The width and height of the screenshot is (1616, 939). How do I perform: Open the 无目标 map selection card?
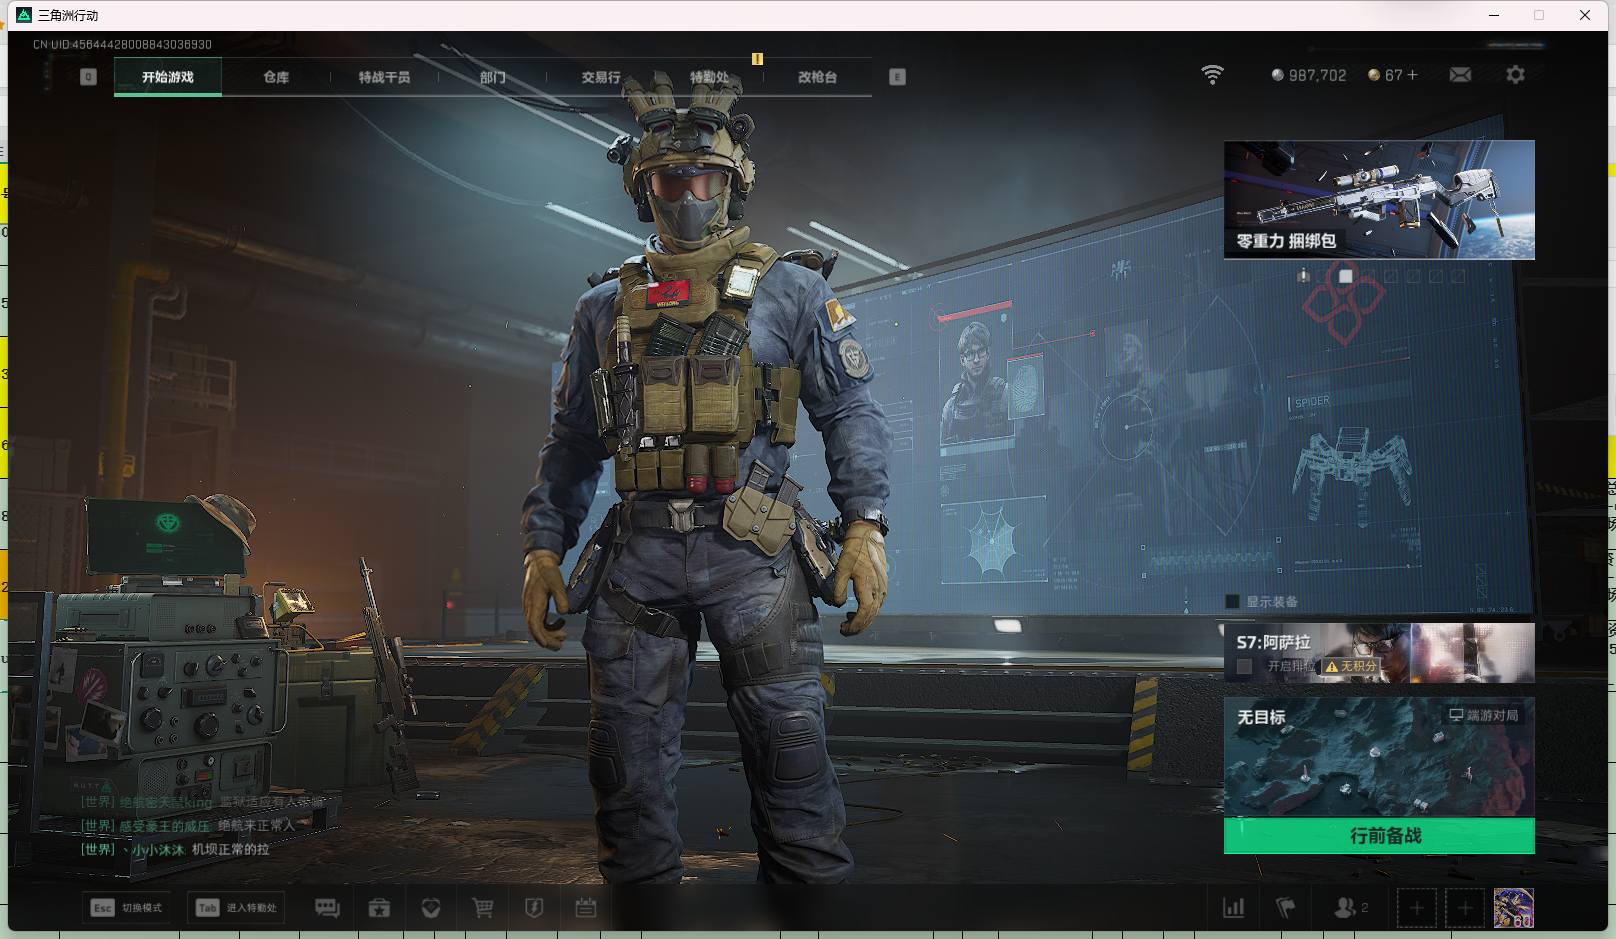(1379, 757)
